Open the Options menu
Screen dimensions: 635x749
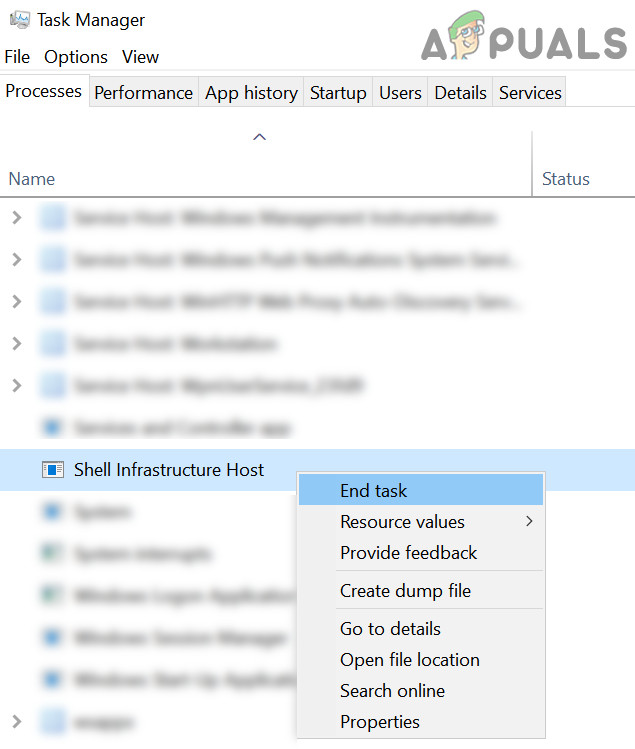(76, 57)
